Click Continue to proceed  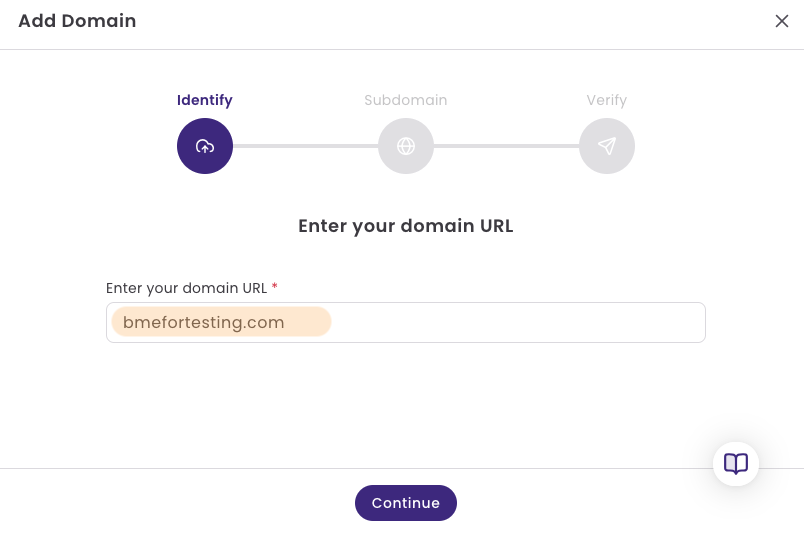point(406,503)
